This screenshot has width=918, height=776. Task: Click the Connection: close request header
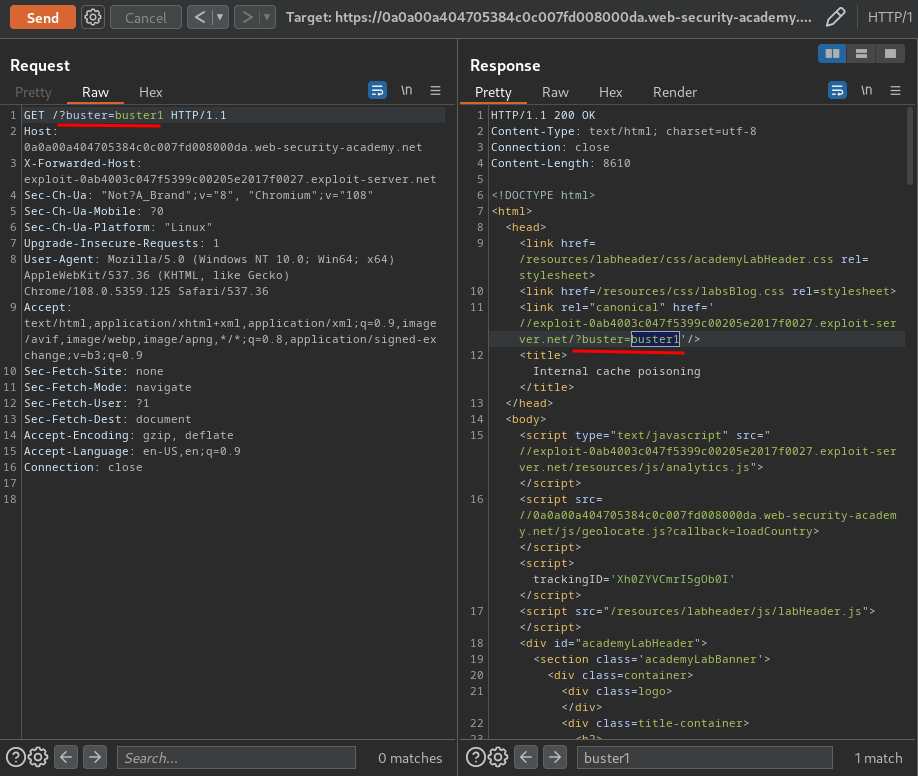pyautogui.click(x=83, y=467)
